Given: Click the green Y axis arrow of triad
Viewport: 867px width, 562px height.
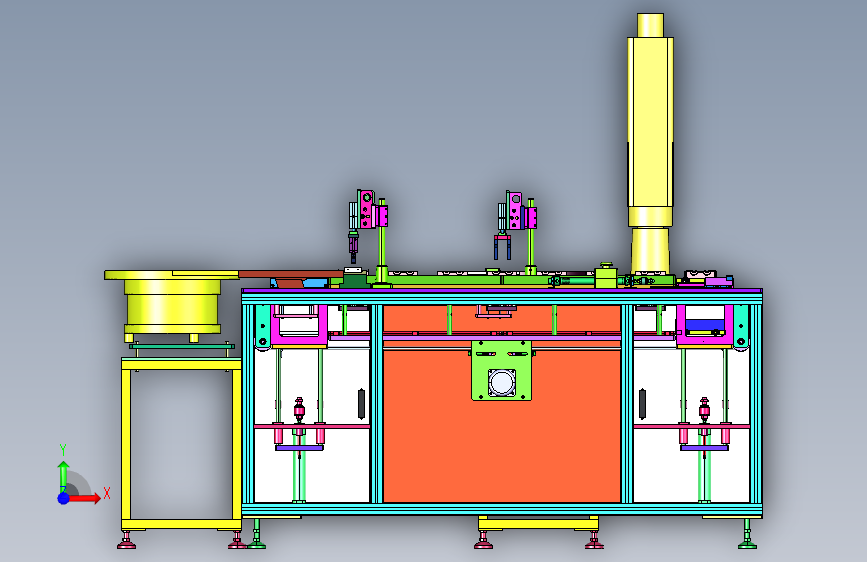Looking at the screenshot, I should 64,477.
